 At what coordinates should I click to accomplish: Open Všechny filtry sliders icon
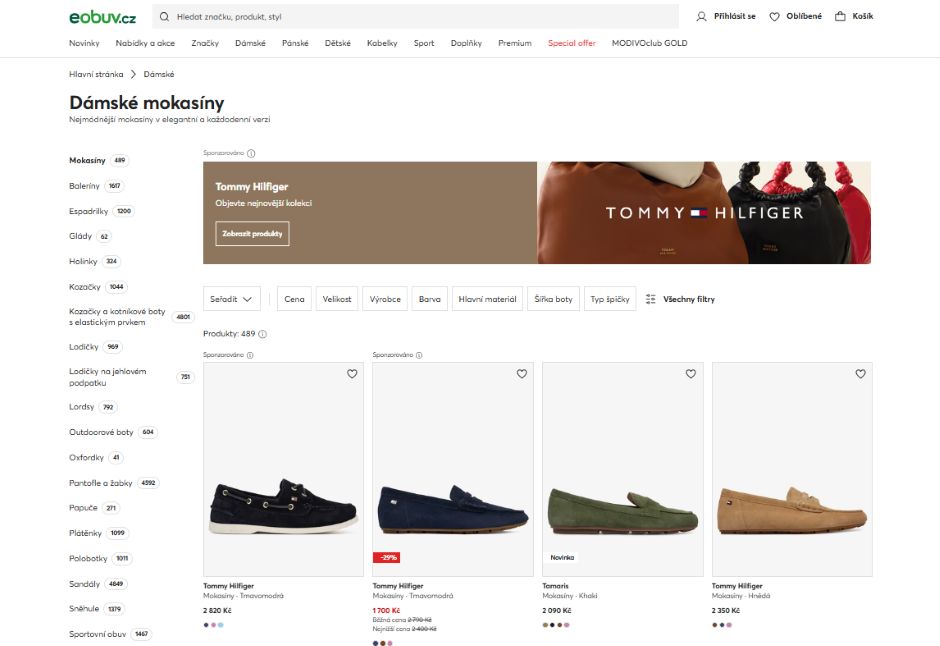pyautogui.click(x=651, y=299)
